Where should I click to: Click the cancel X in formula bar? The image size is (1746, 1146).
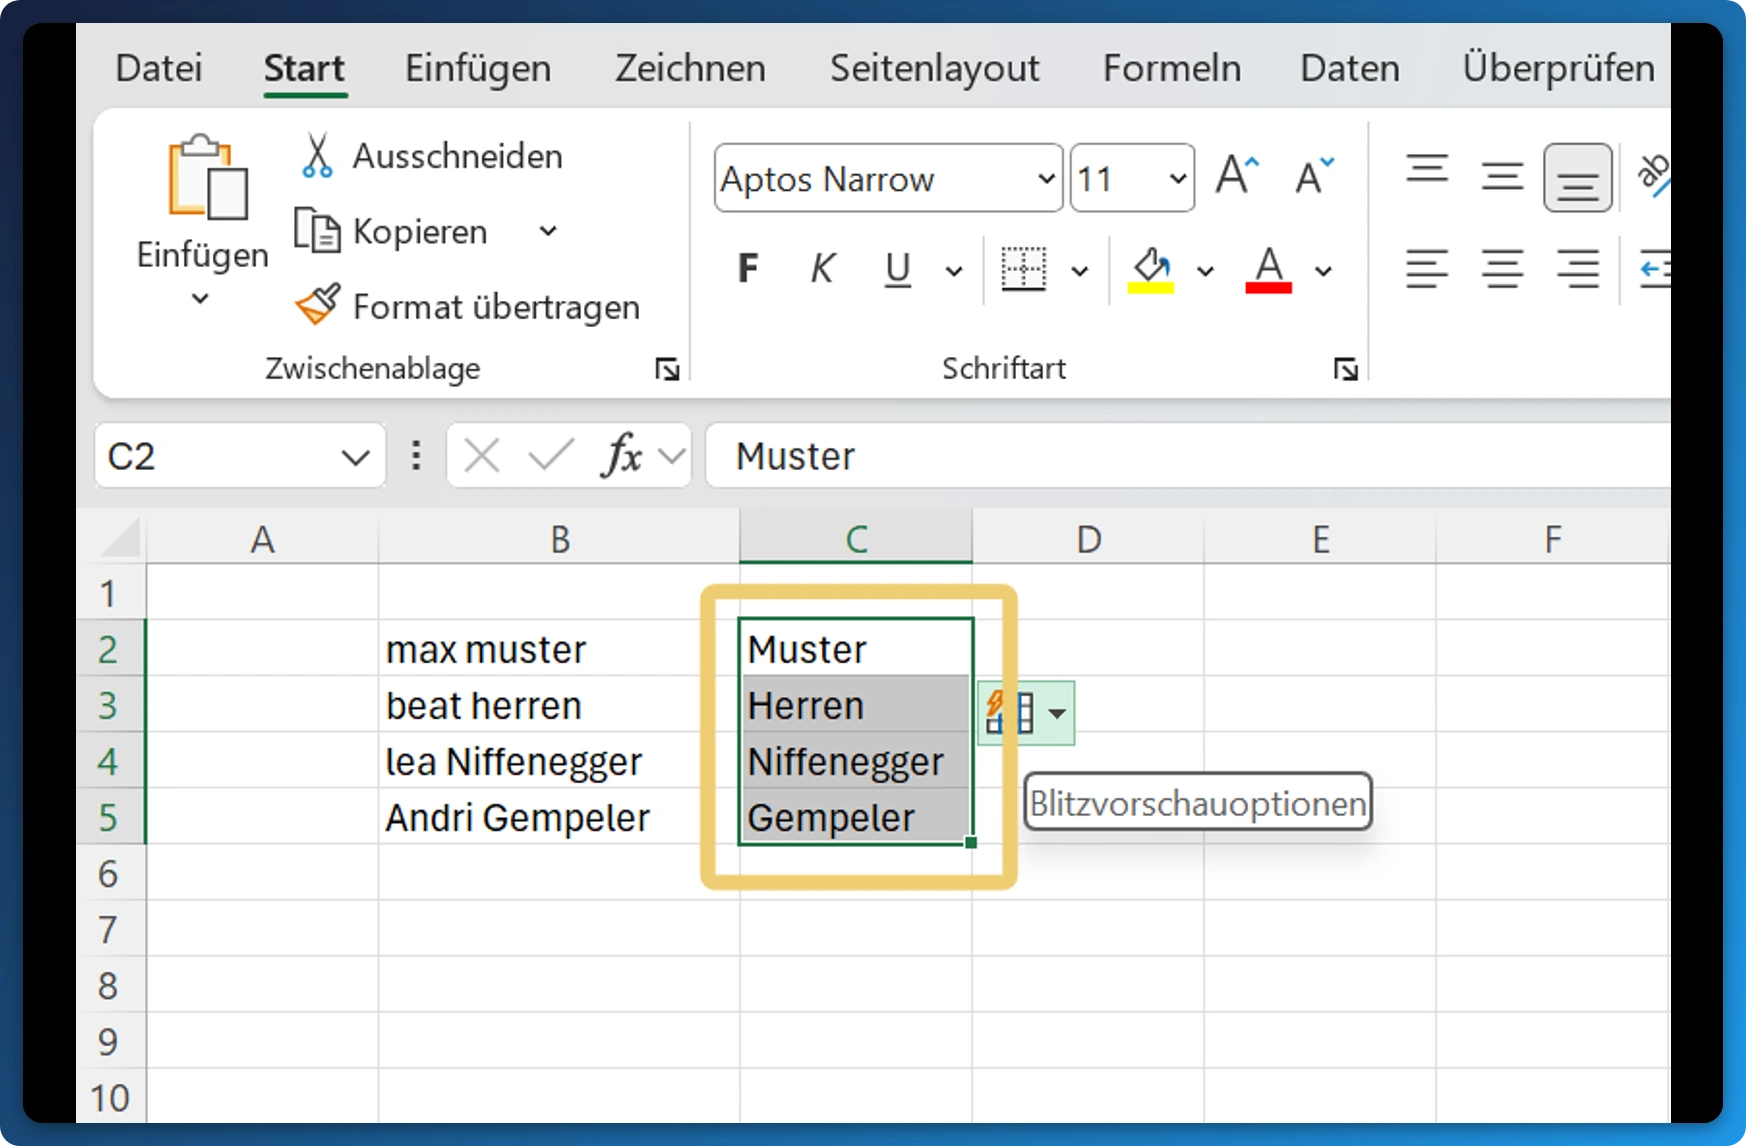pyautogui.click(x=482, y=456)
